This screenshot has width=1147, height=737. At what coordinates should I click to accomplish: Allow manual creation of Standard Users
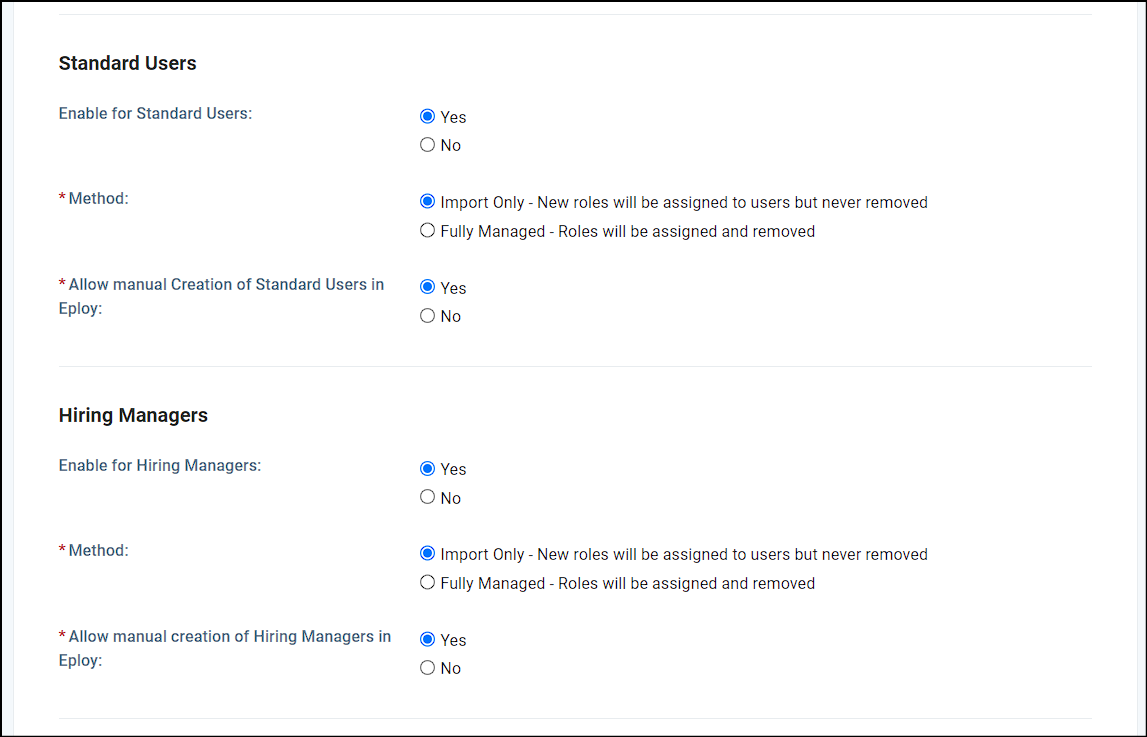pos(428,287)
